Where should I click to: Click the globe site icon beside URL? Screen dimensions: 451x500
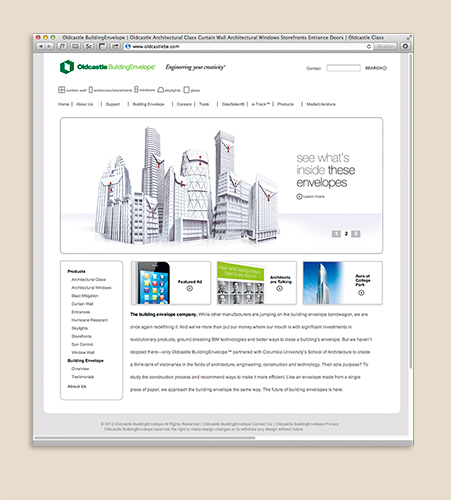[x=127, y=46]
